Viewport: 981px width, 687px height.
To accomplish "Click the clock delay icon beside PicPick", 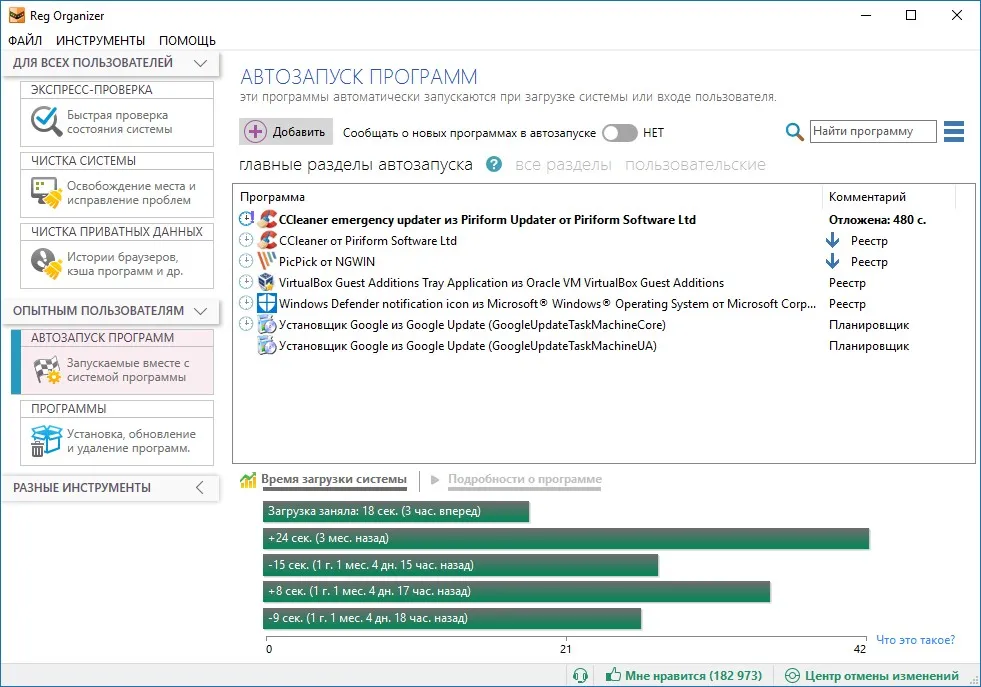I will coord(246,261).
